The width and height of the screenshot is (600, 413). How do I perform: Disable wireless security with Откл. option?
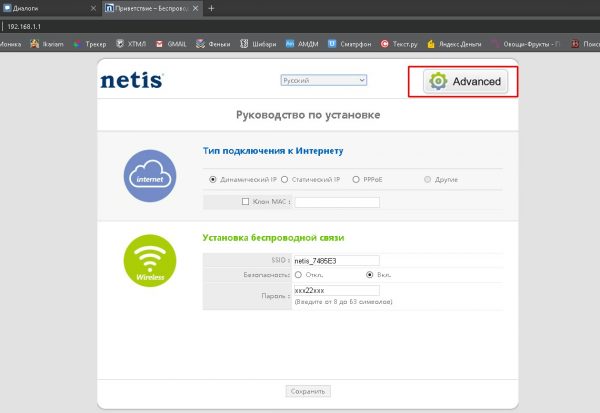tap(298, 274)
